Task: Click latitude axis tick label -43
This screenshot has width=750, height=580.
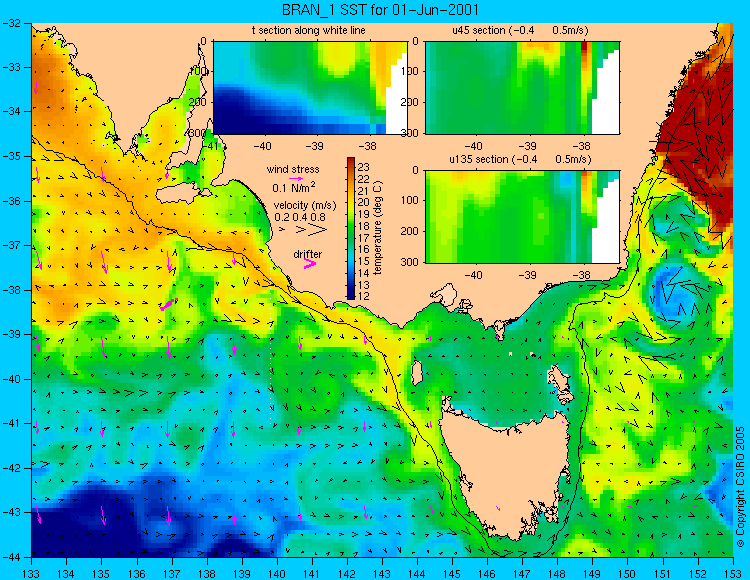Action: 11,513
